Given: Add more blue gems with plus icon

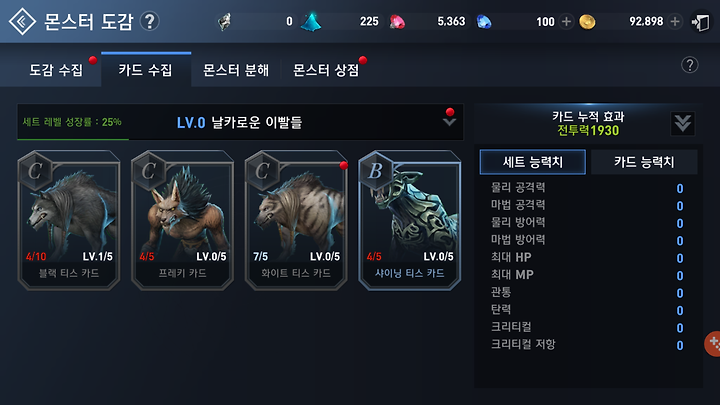Looking at the screenshot, I should (567, 22).
